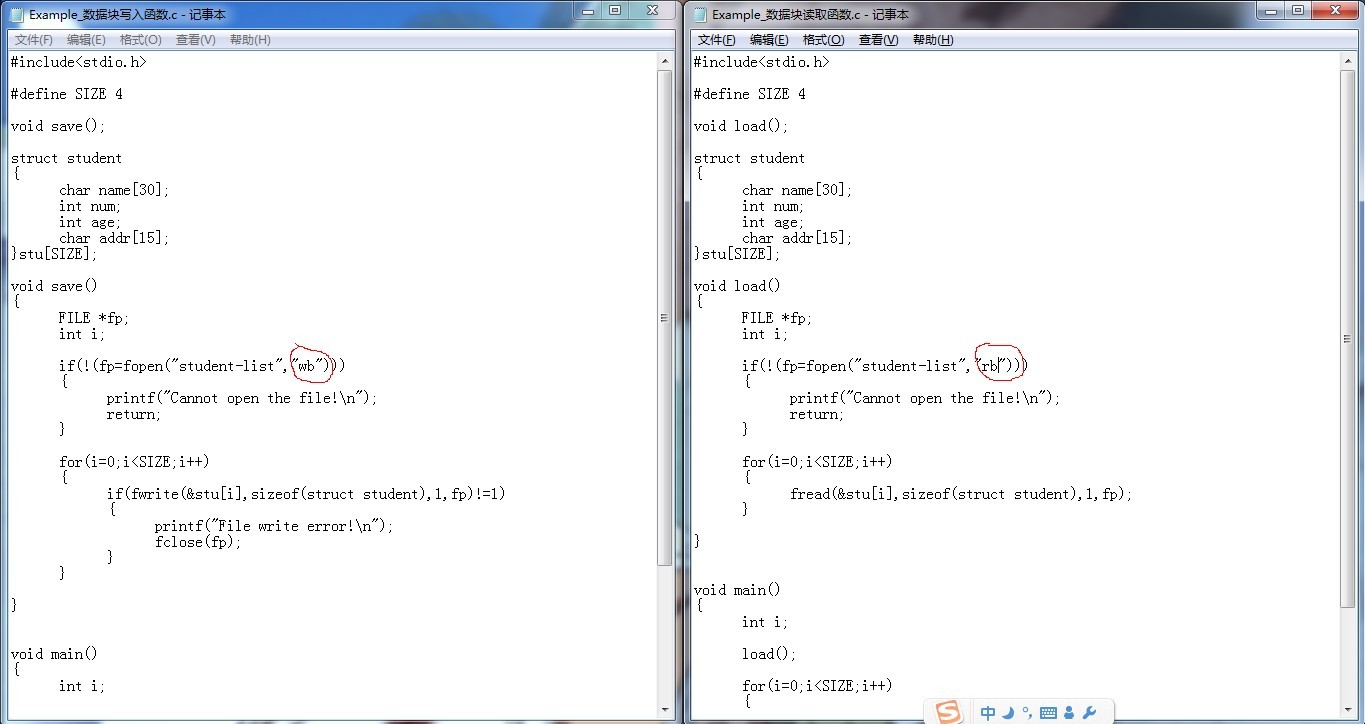Open 帮助(H) menu in the read-function window
Image resolution: width=1365 pixels, height=724 pixels.
coord(933,40)
